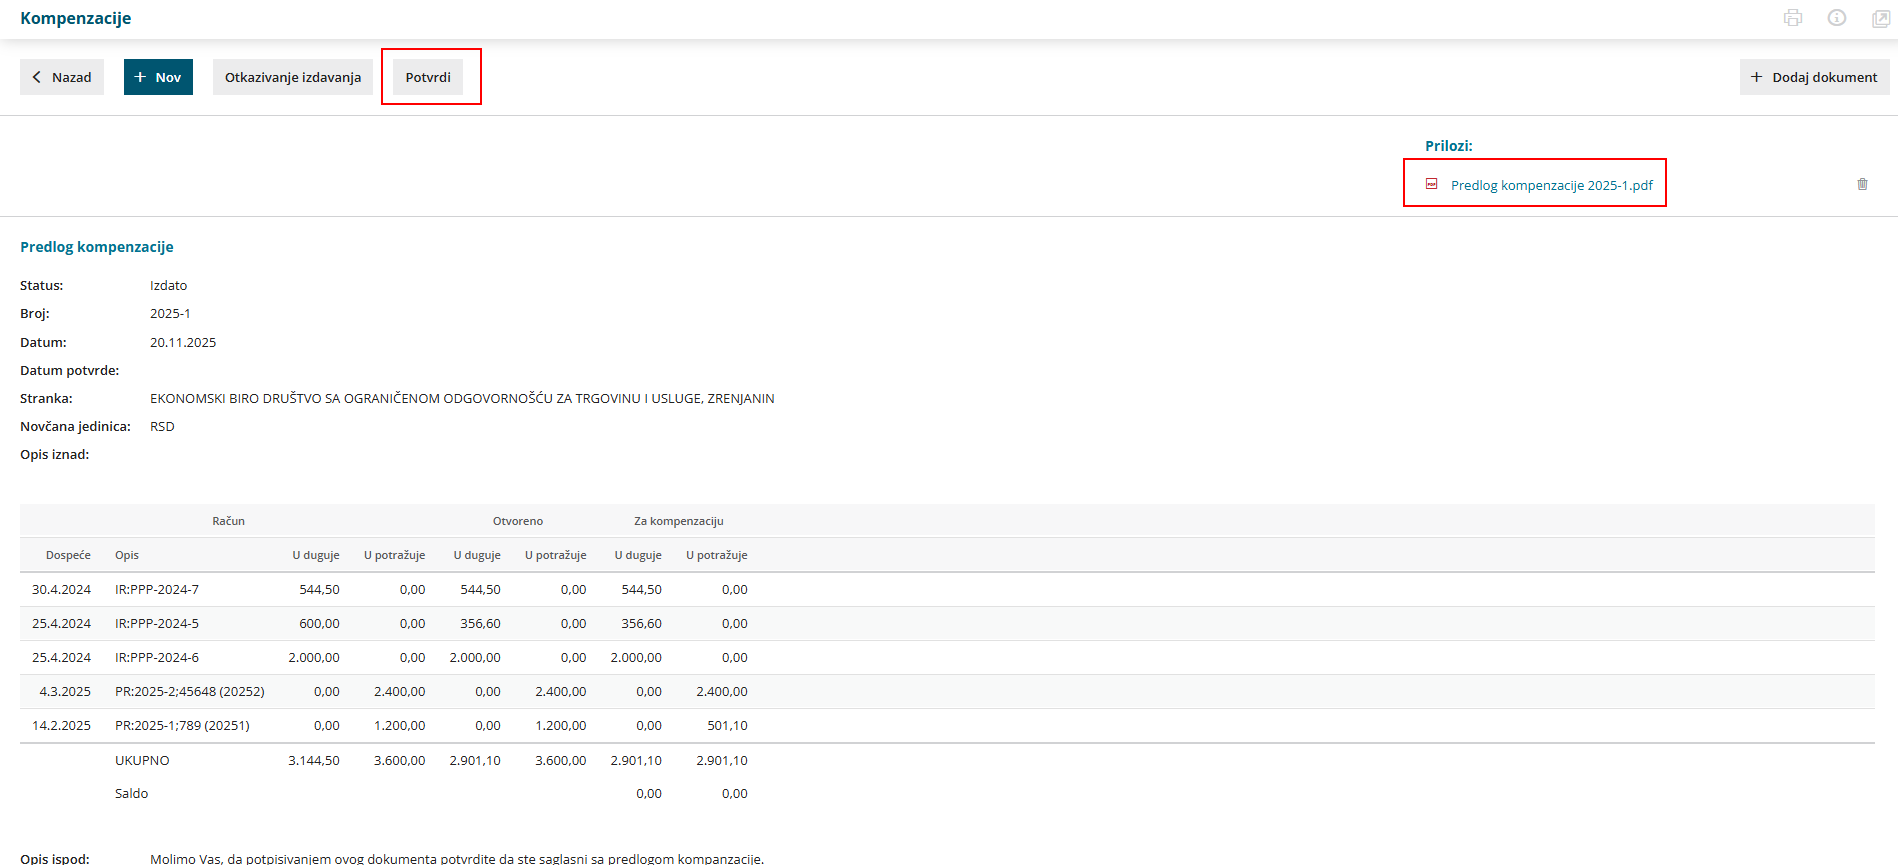
Task: Select the Predlog kompenzacije section heading
Action: tap(97, 247)
